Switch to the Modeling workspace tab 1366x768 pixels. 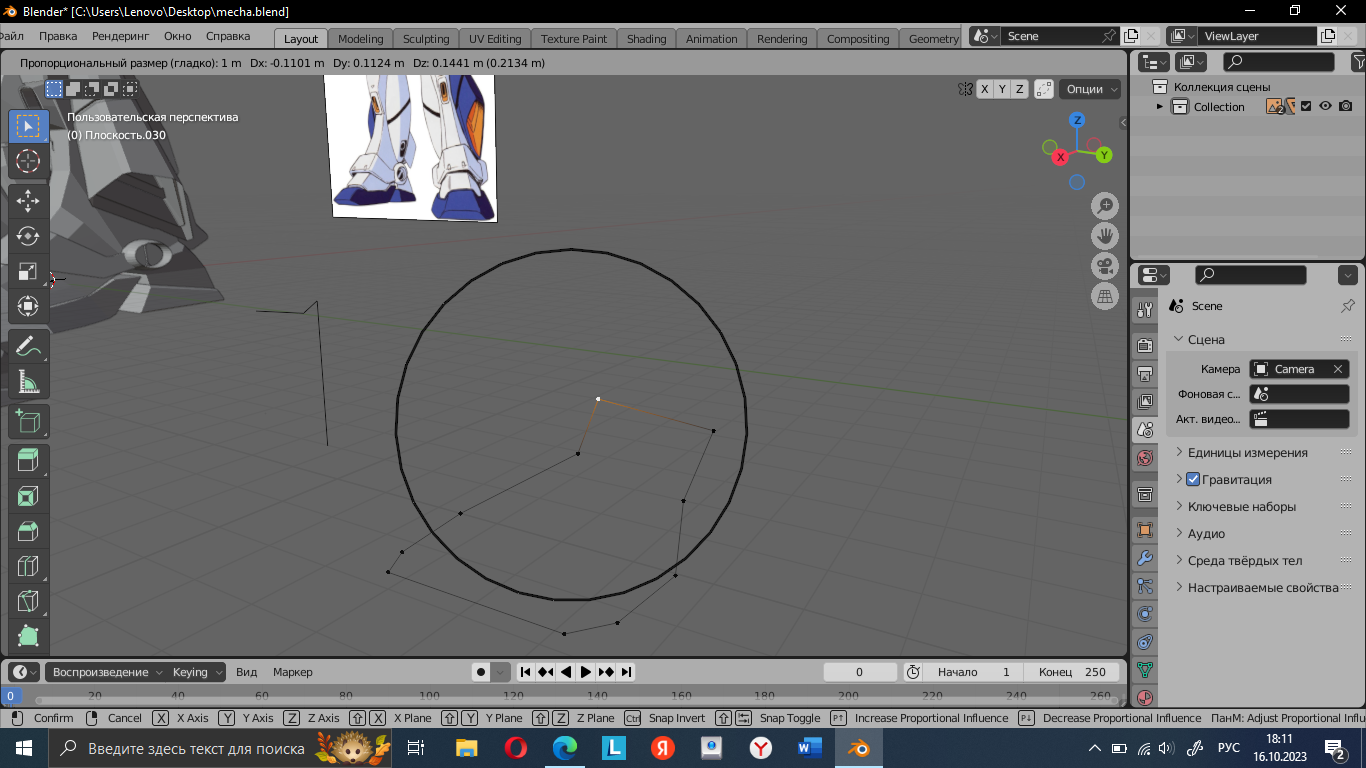point(361,39)
